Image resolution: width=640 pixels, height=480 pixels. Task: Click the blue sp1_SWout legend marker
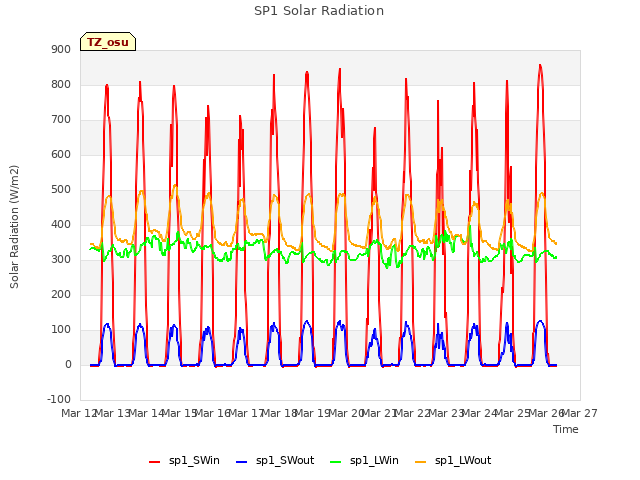point(242,462)
